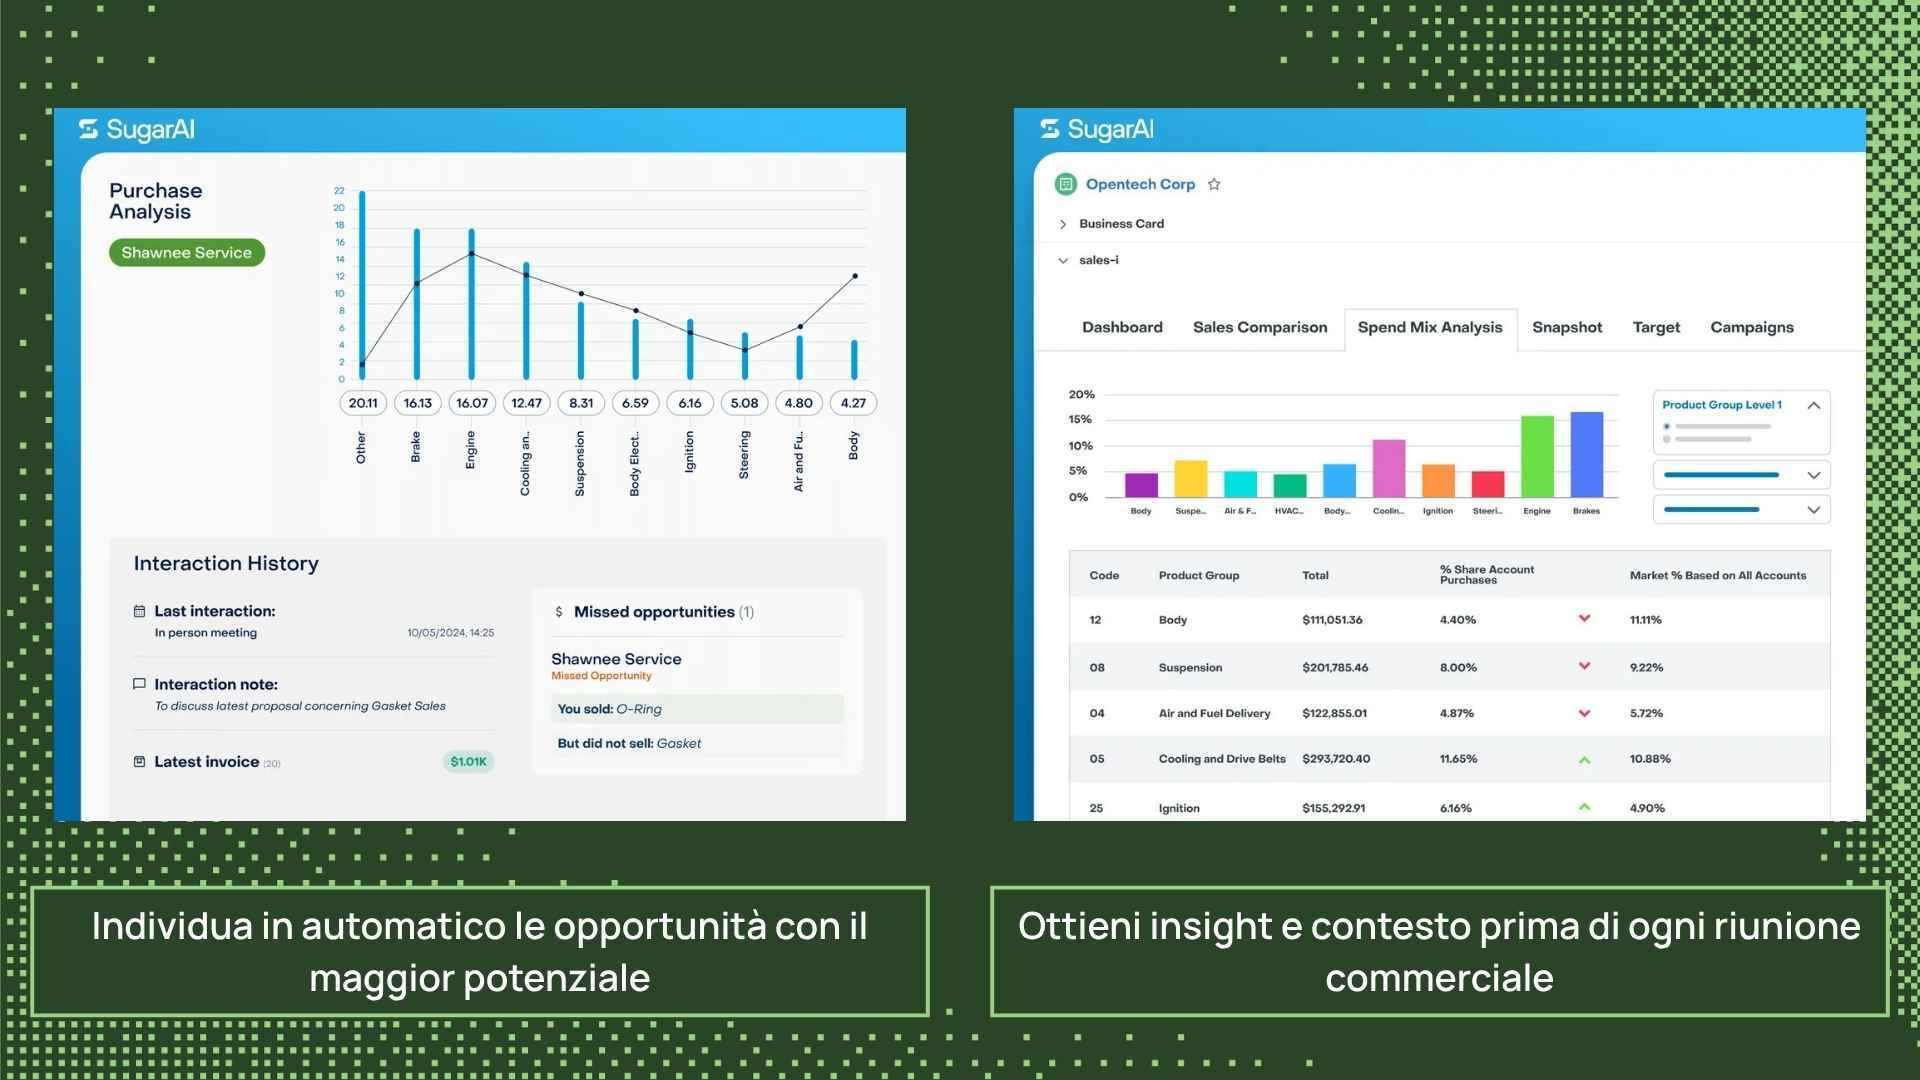Select the radio option under Product Group Level 1
This screenshot has height=1080, width=1920.
[x=1667, y=427]
